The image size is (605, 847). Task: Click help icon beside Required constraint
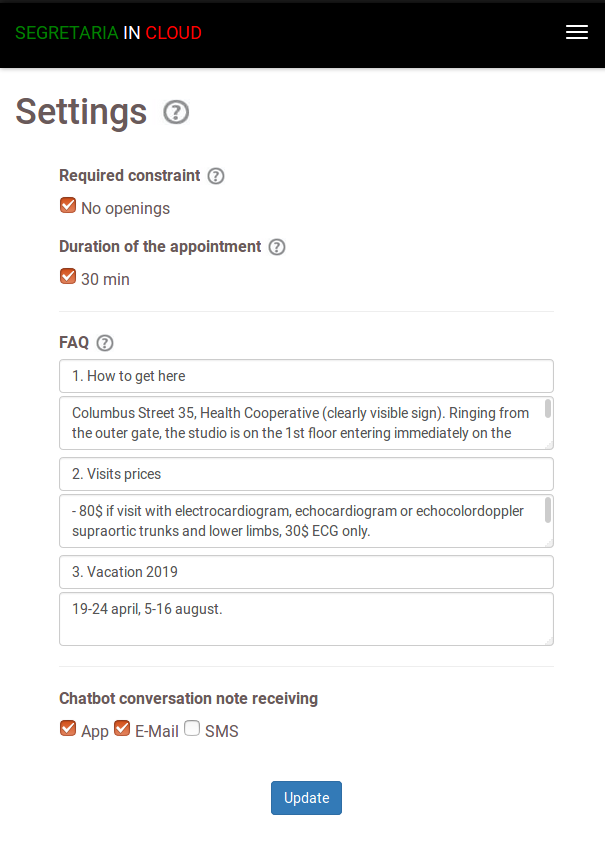(x=216, y=176)
